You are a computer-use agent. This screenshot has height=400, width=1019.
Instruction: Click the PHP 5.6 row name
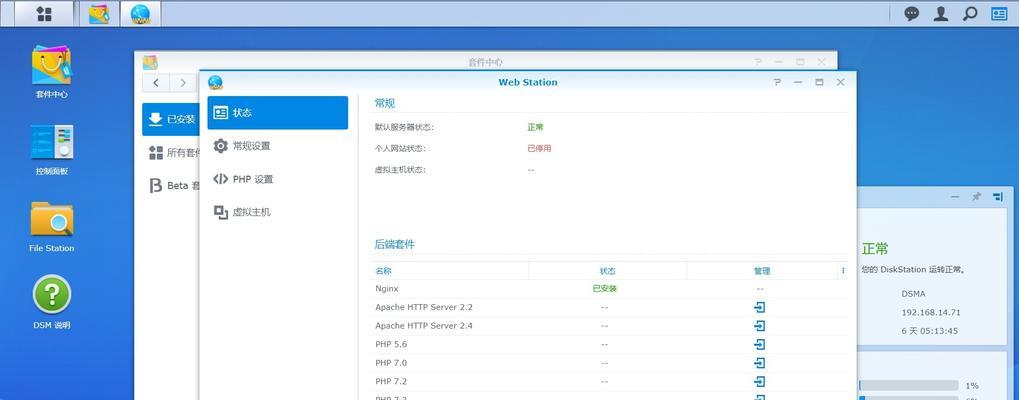pyautogui.click(x=391, y=344)
